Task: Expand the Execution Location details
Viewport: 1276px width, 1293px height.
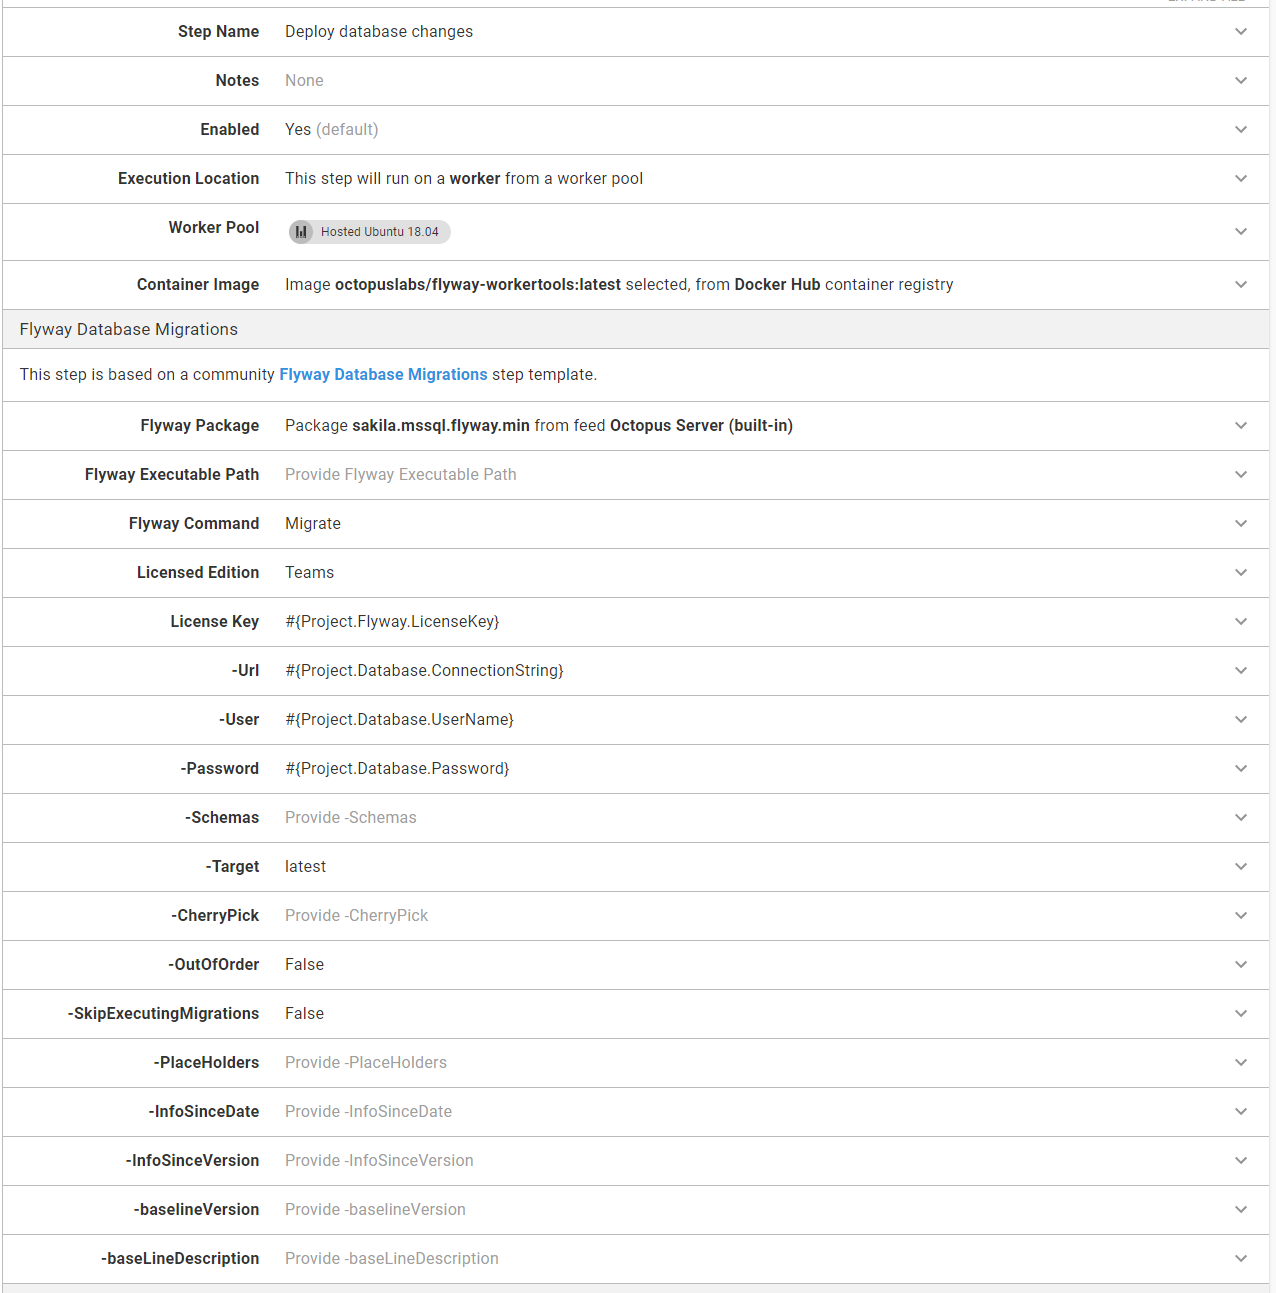Action: coord(1241,178)
